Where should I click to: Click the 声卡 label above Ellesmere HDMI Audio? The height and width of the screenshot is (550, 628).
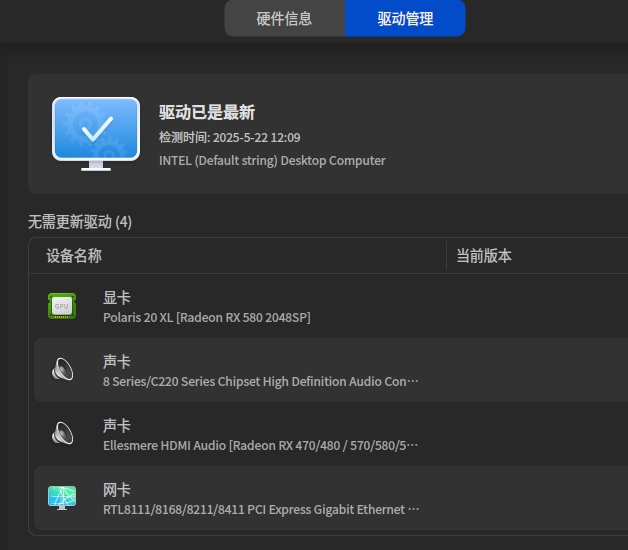117,426
